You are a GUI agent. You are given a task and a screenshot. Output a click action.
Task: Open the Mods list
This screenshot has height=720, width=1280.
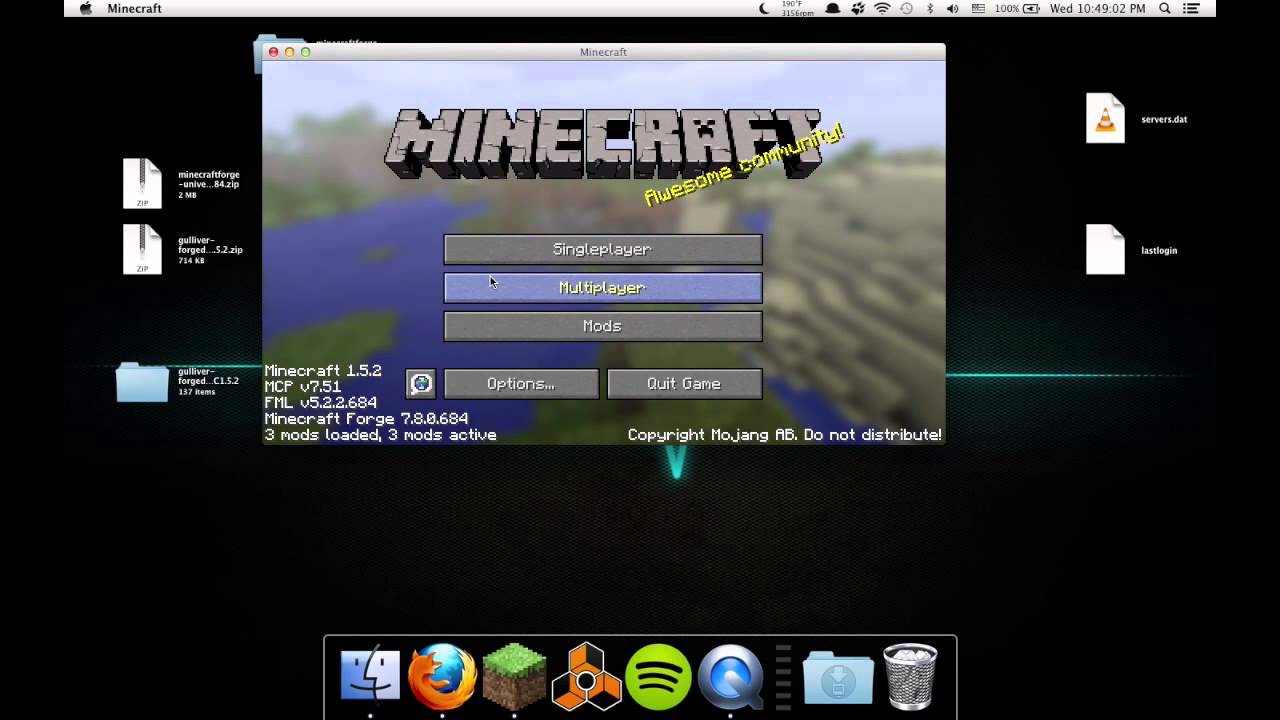coord(603,326)
